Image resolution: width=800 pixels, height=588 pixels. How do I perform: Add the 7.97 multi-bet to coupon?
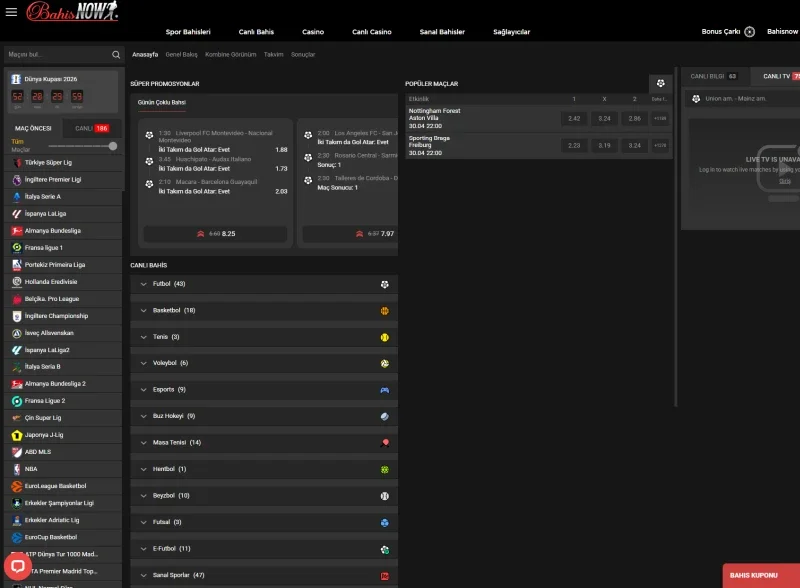coord(350,234)
